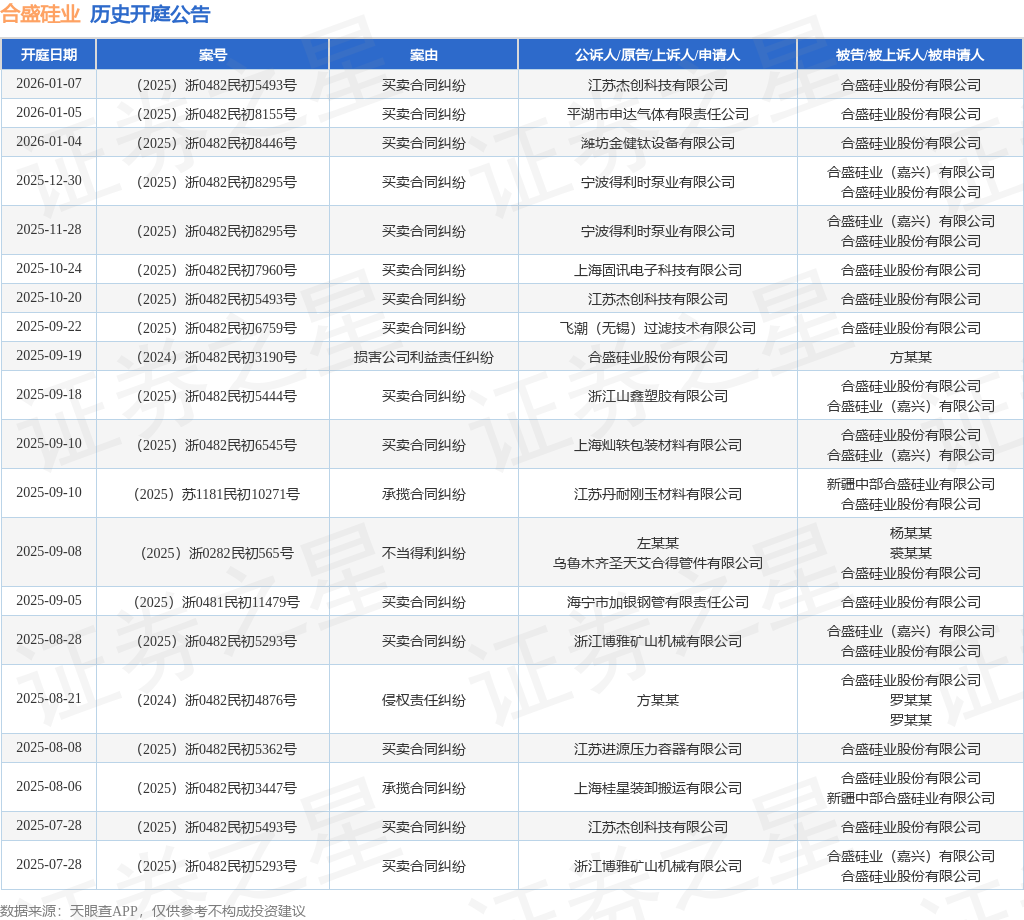Click the date 2025-11-28
This screenshot has height=920, width=1024.
49,229
